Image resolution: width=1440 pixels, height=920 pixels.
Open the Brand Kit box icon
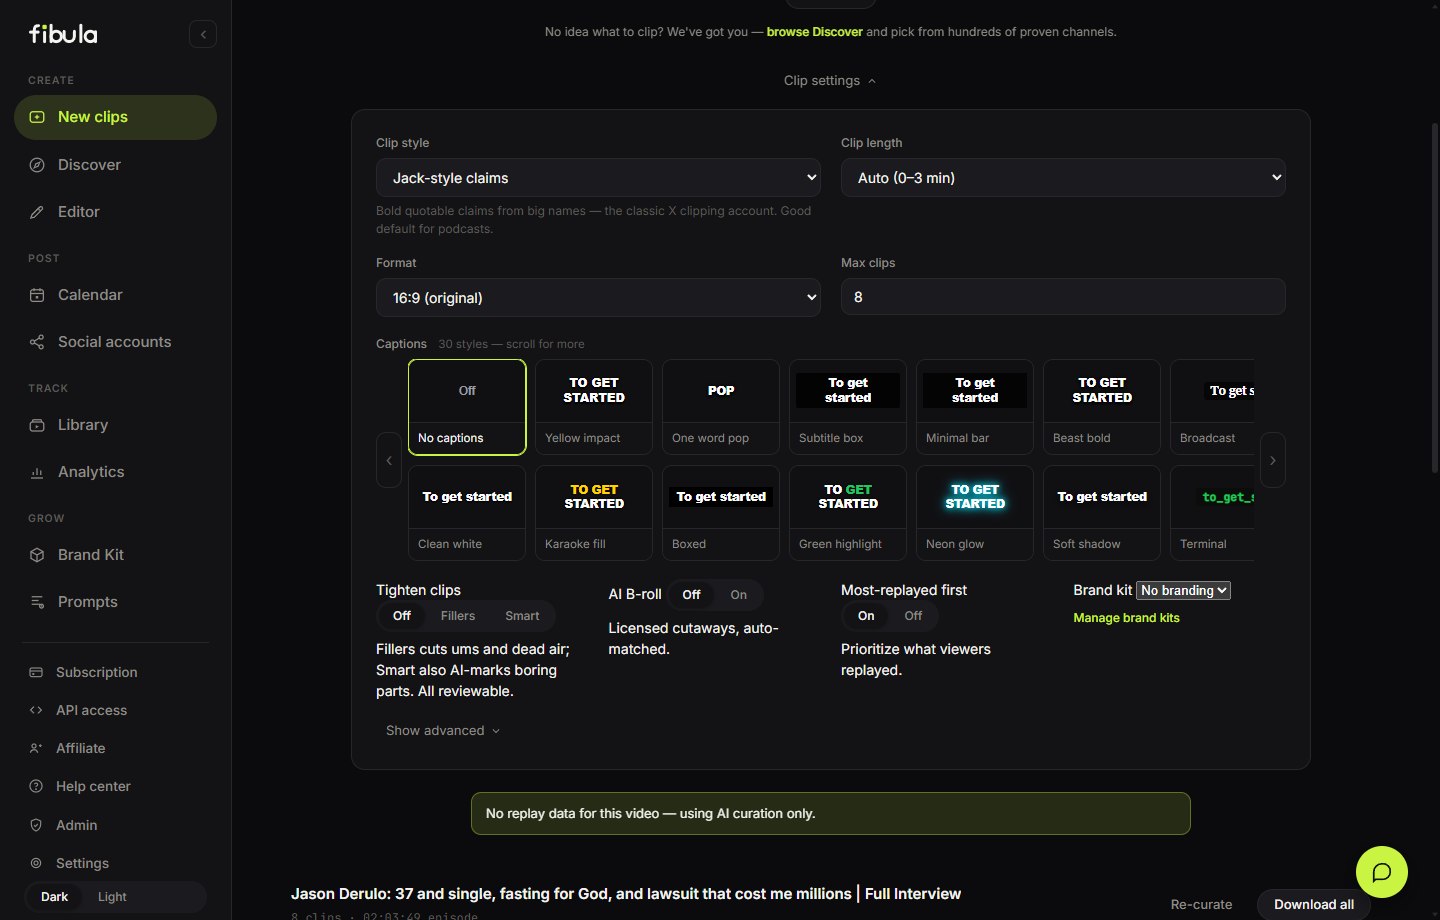coord(37,555)
